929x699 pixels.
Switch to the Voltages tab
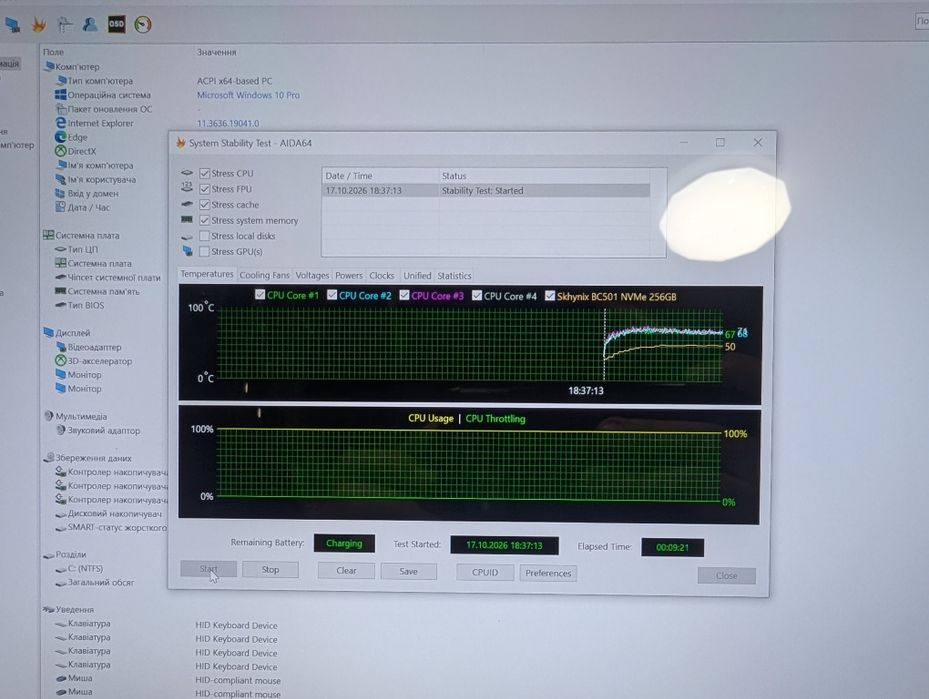pyautogui.click(x=312, y=275)
